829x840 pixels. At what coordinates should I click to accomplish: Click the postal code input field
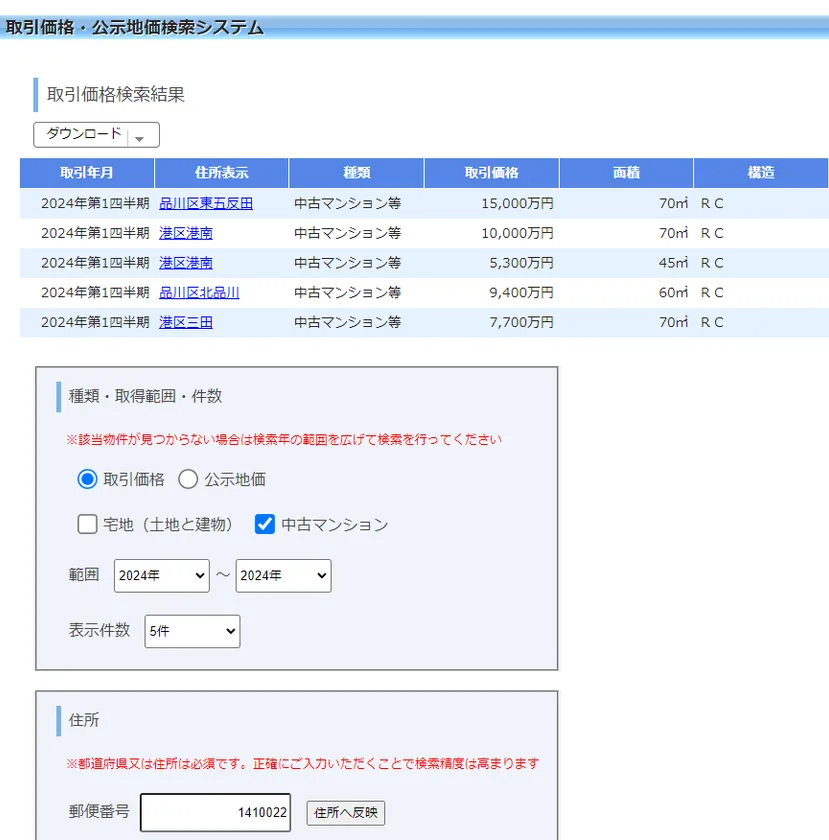click(x=214, y=812)
